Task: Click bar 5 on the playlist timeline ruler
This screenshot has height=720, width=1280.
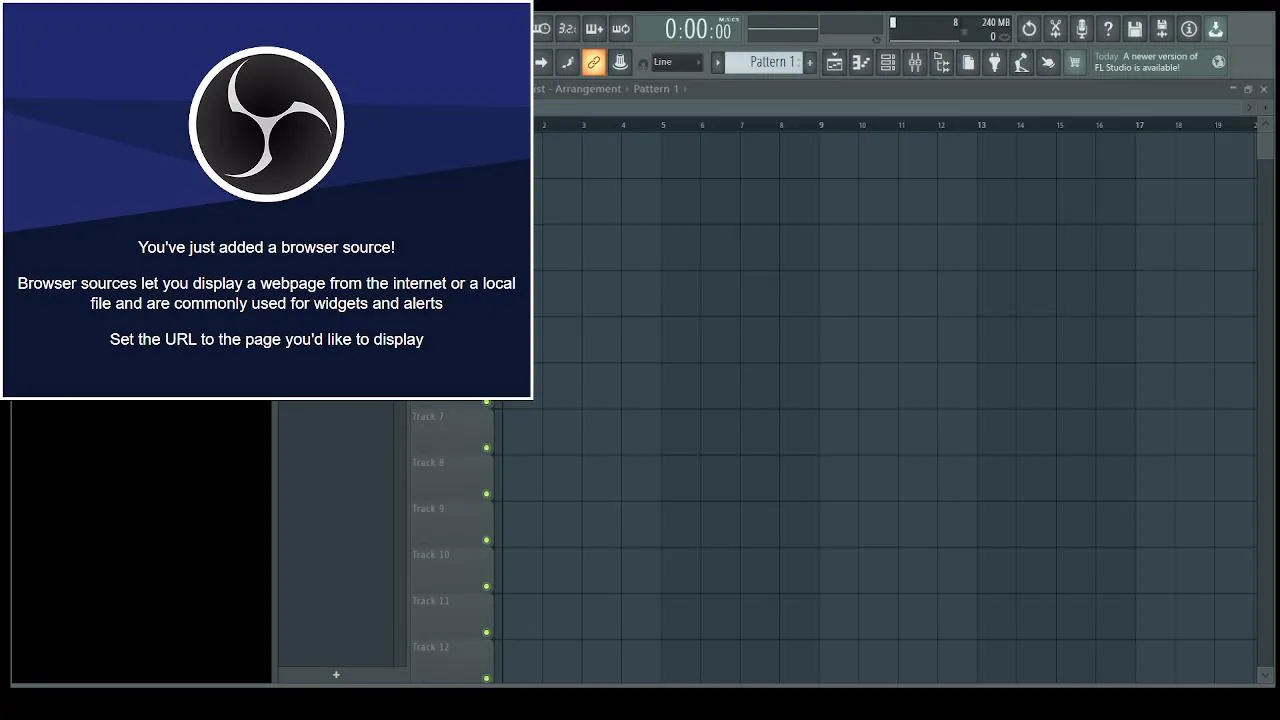Action: 662,125
